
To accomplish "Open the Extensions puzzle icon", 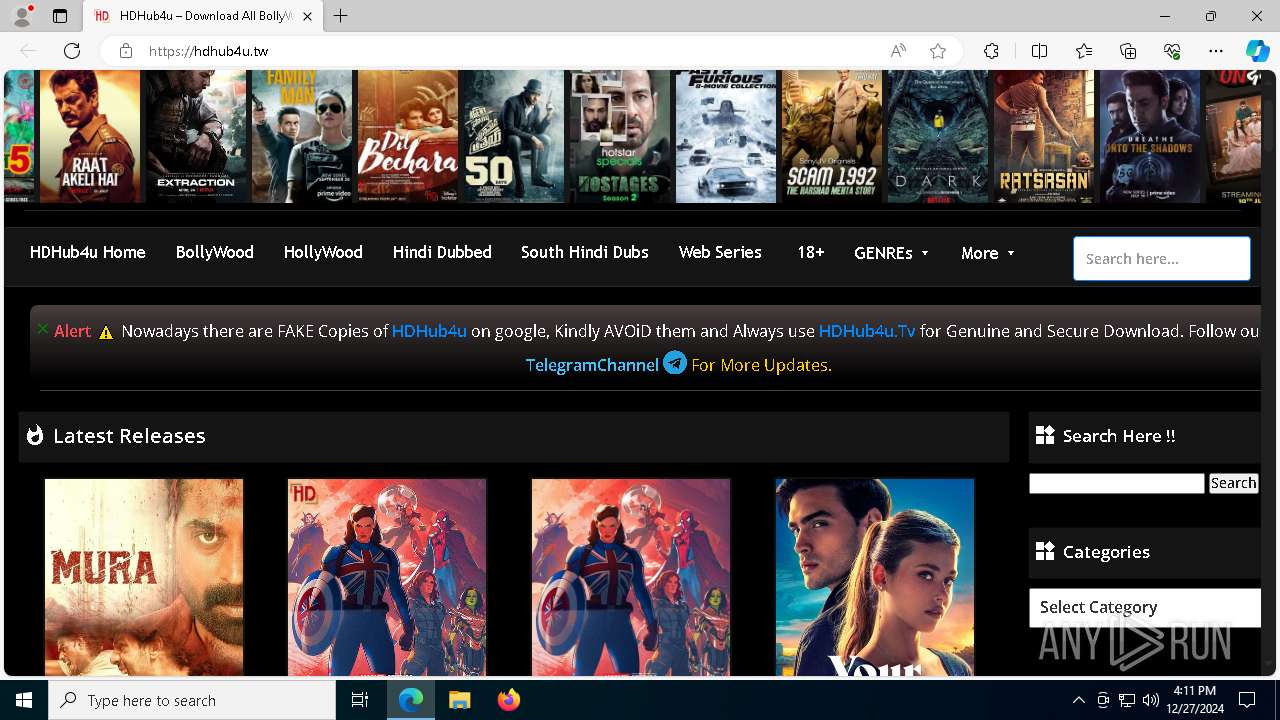I will 991,51.
